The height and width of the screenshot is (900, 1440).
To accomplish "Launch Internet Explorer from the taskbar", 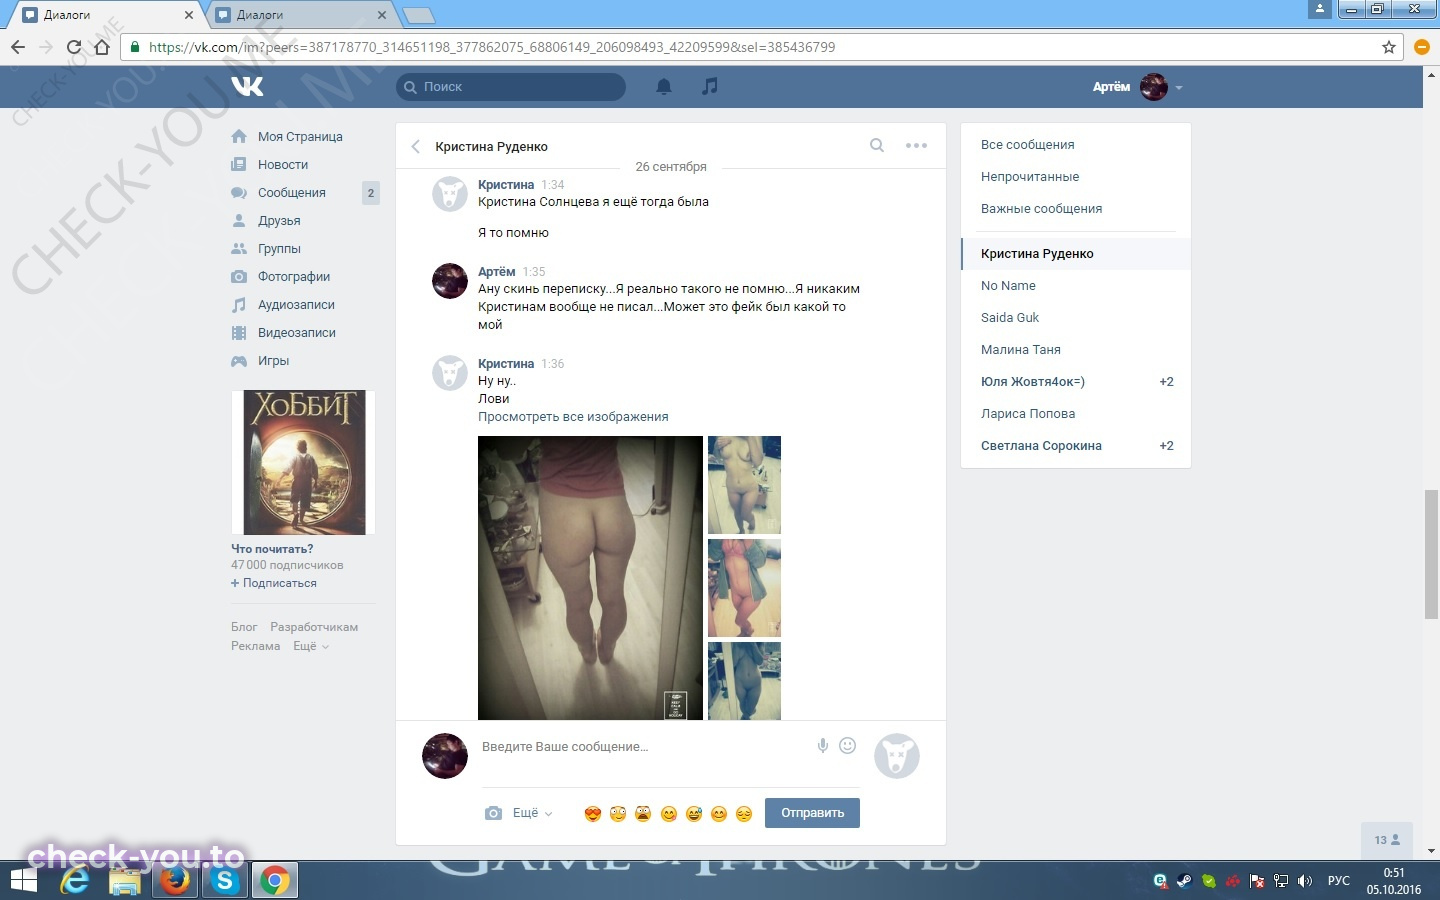I will point(75,881).
